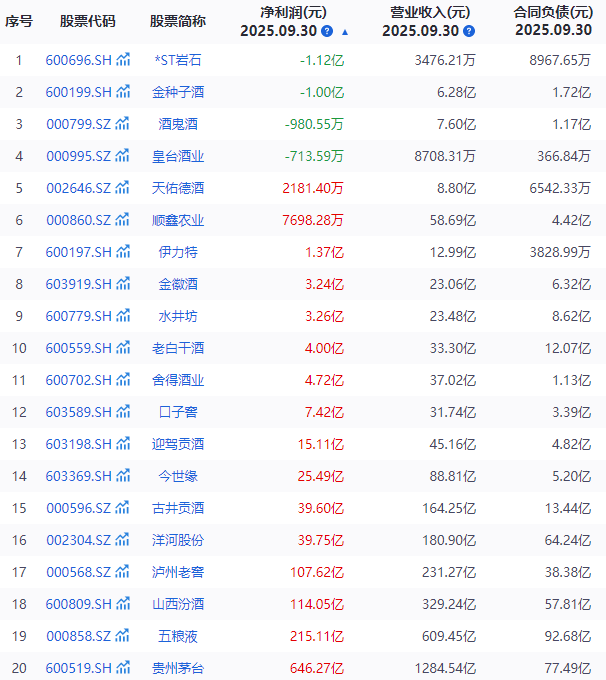Open the chart icon beside 603589.SH

123,412
